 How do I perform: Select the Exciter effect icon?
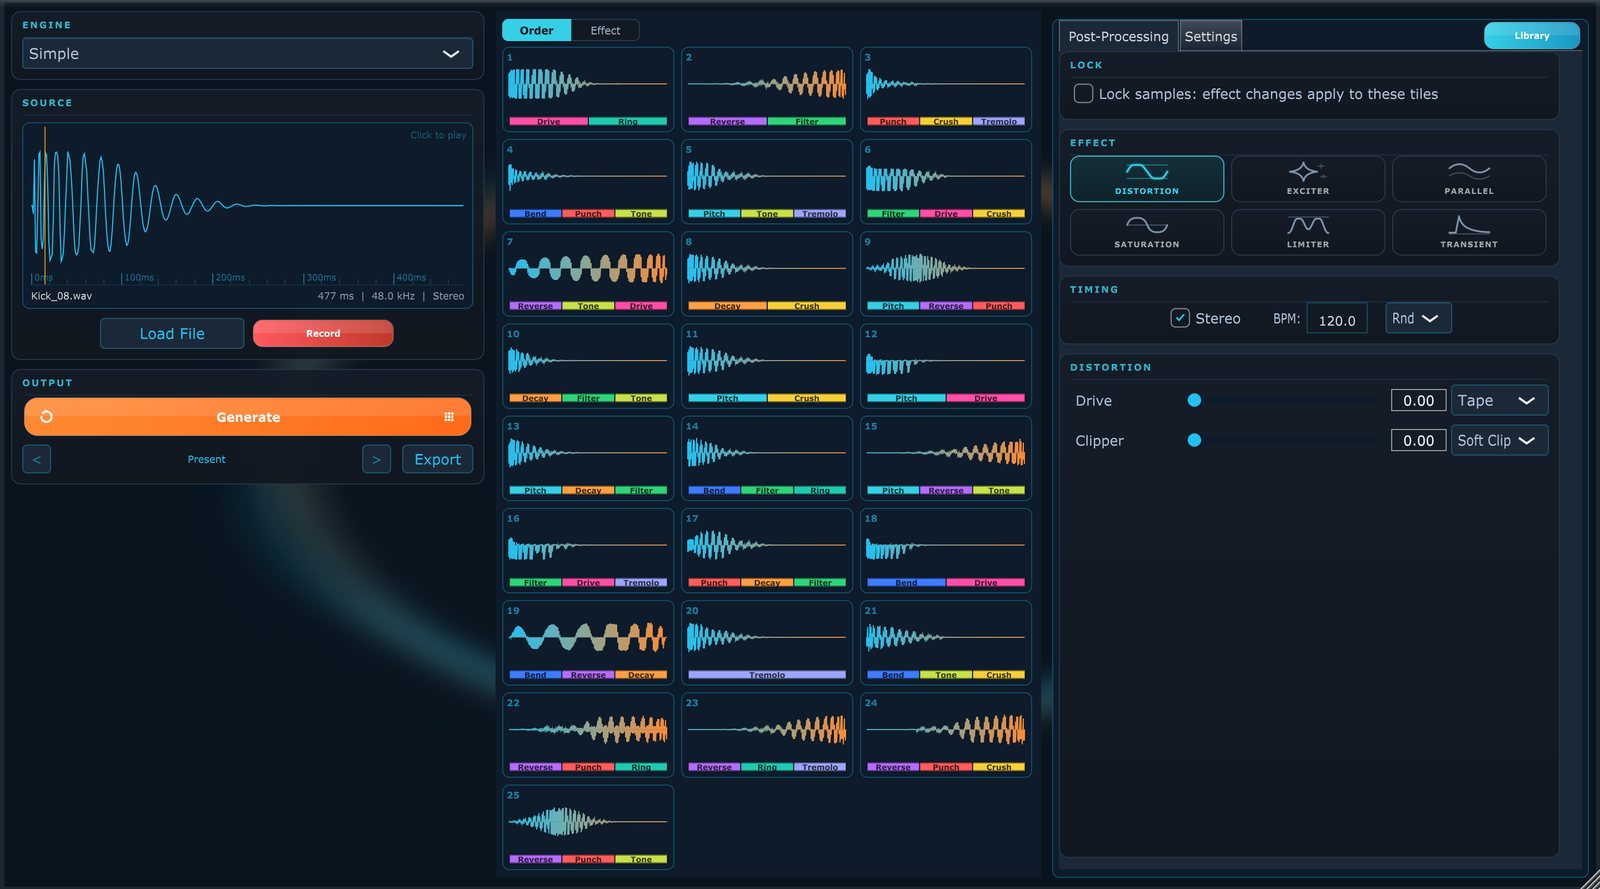coord(1307,178)
